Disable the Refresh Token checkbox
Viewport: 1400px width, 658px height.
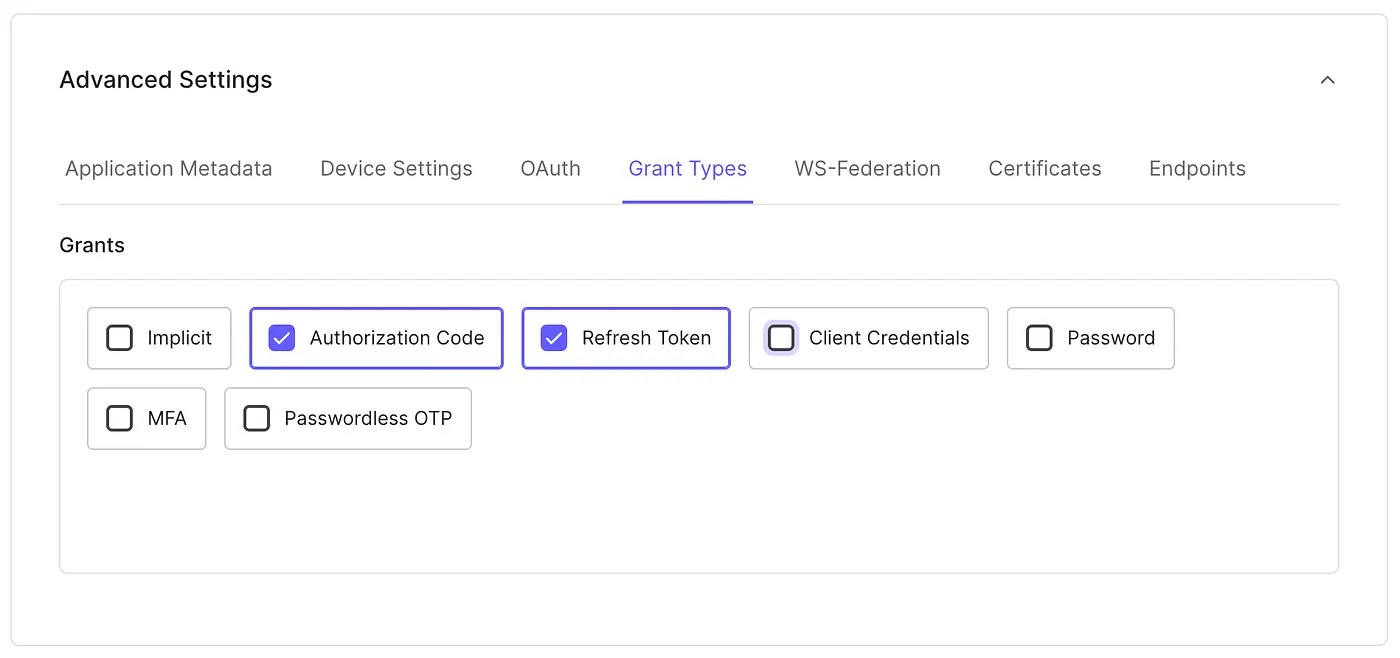(554, 338)
